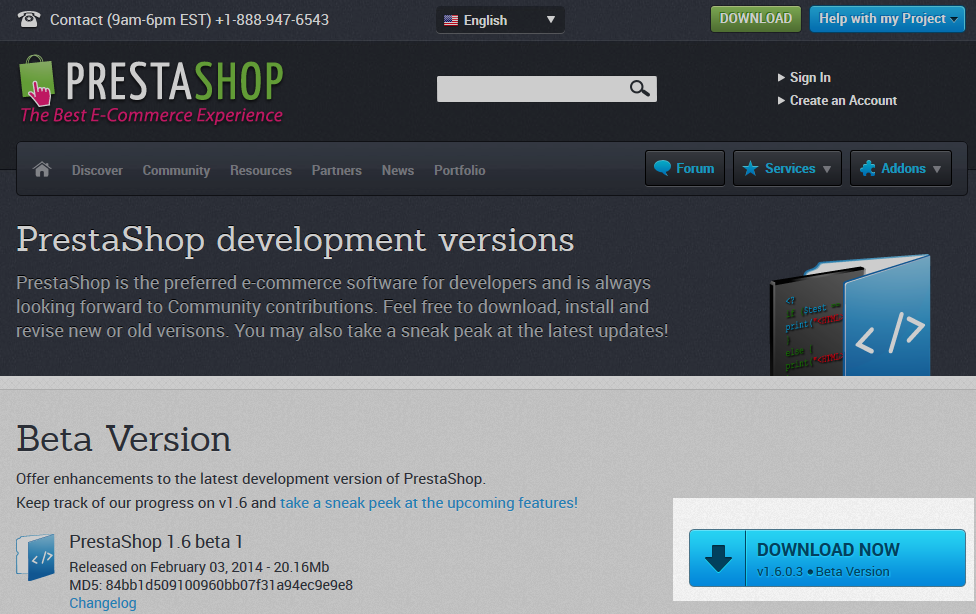Screen dimensions: 976x614
Task: Open the Partners menu
Action: pos(337,170)
